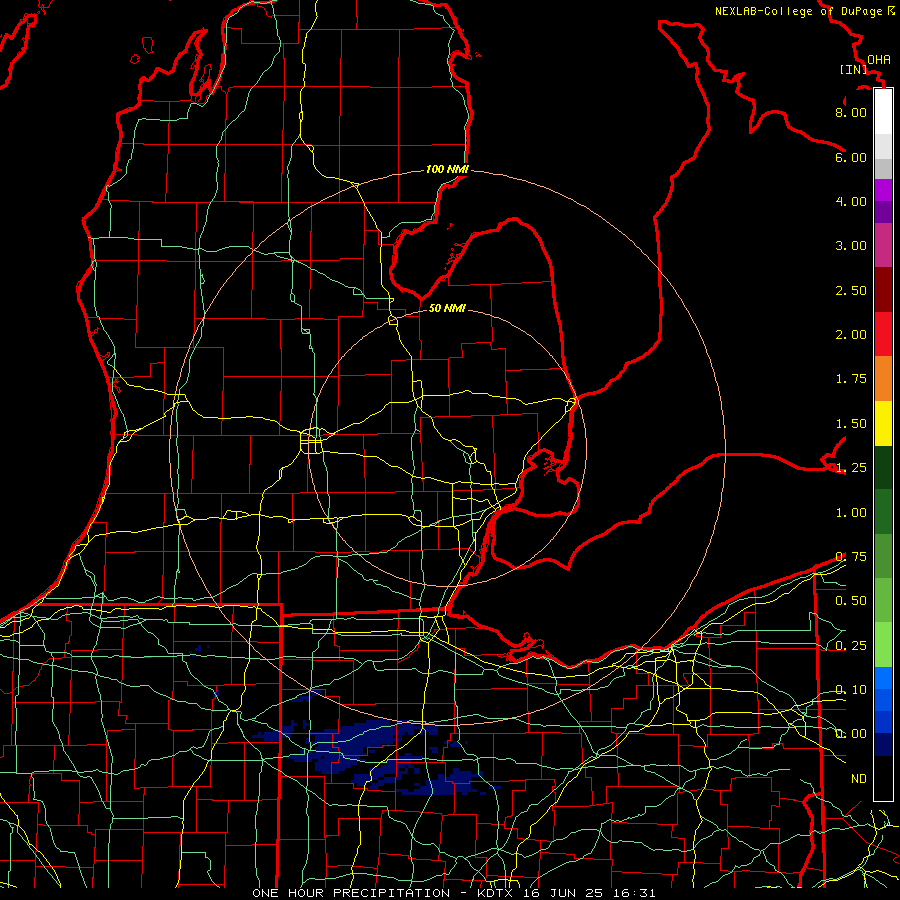Click the 'NEXLAB-College of DuPage' credit text
Viewport: 900px width, 900px height.
[x=798, y=11]
